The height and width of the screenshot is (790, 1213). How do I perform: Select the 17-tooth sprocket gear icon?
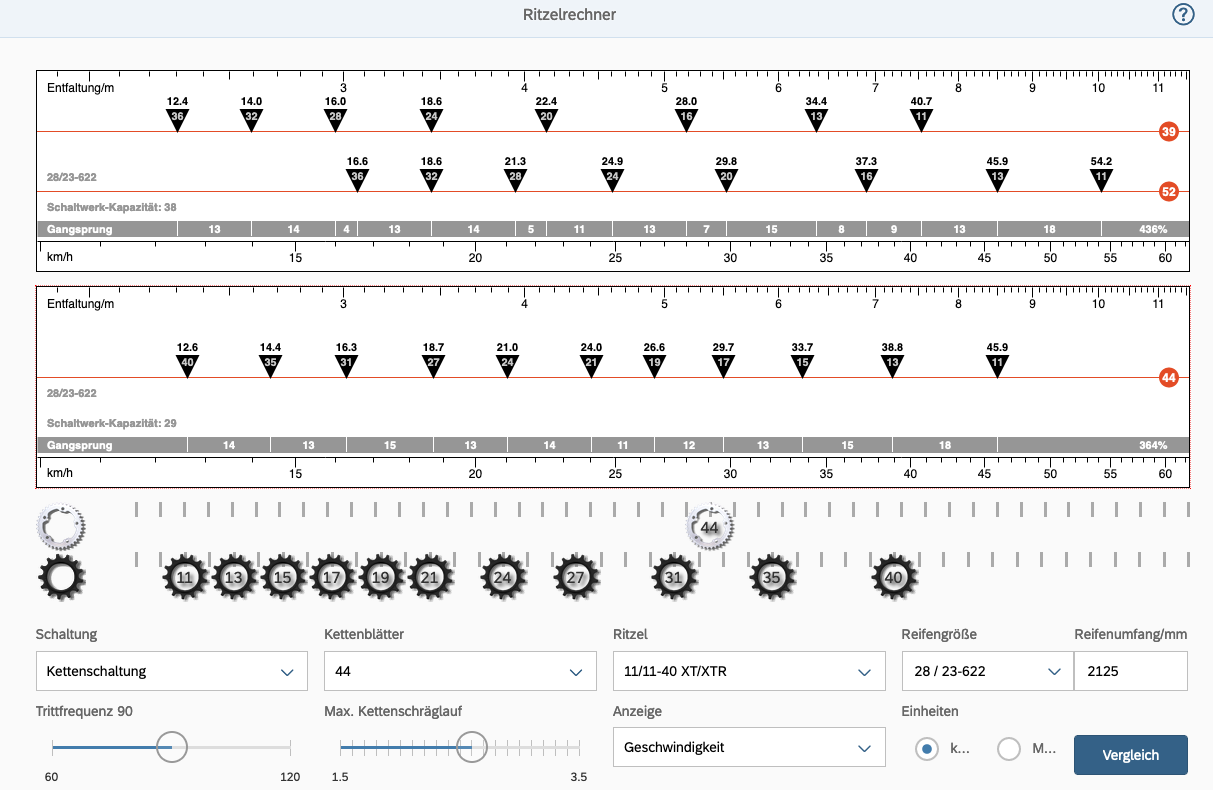(x=333, y=578)
